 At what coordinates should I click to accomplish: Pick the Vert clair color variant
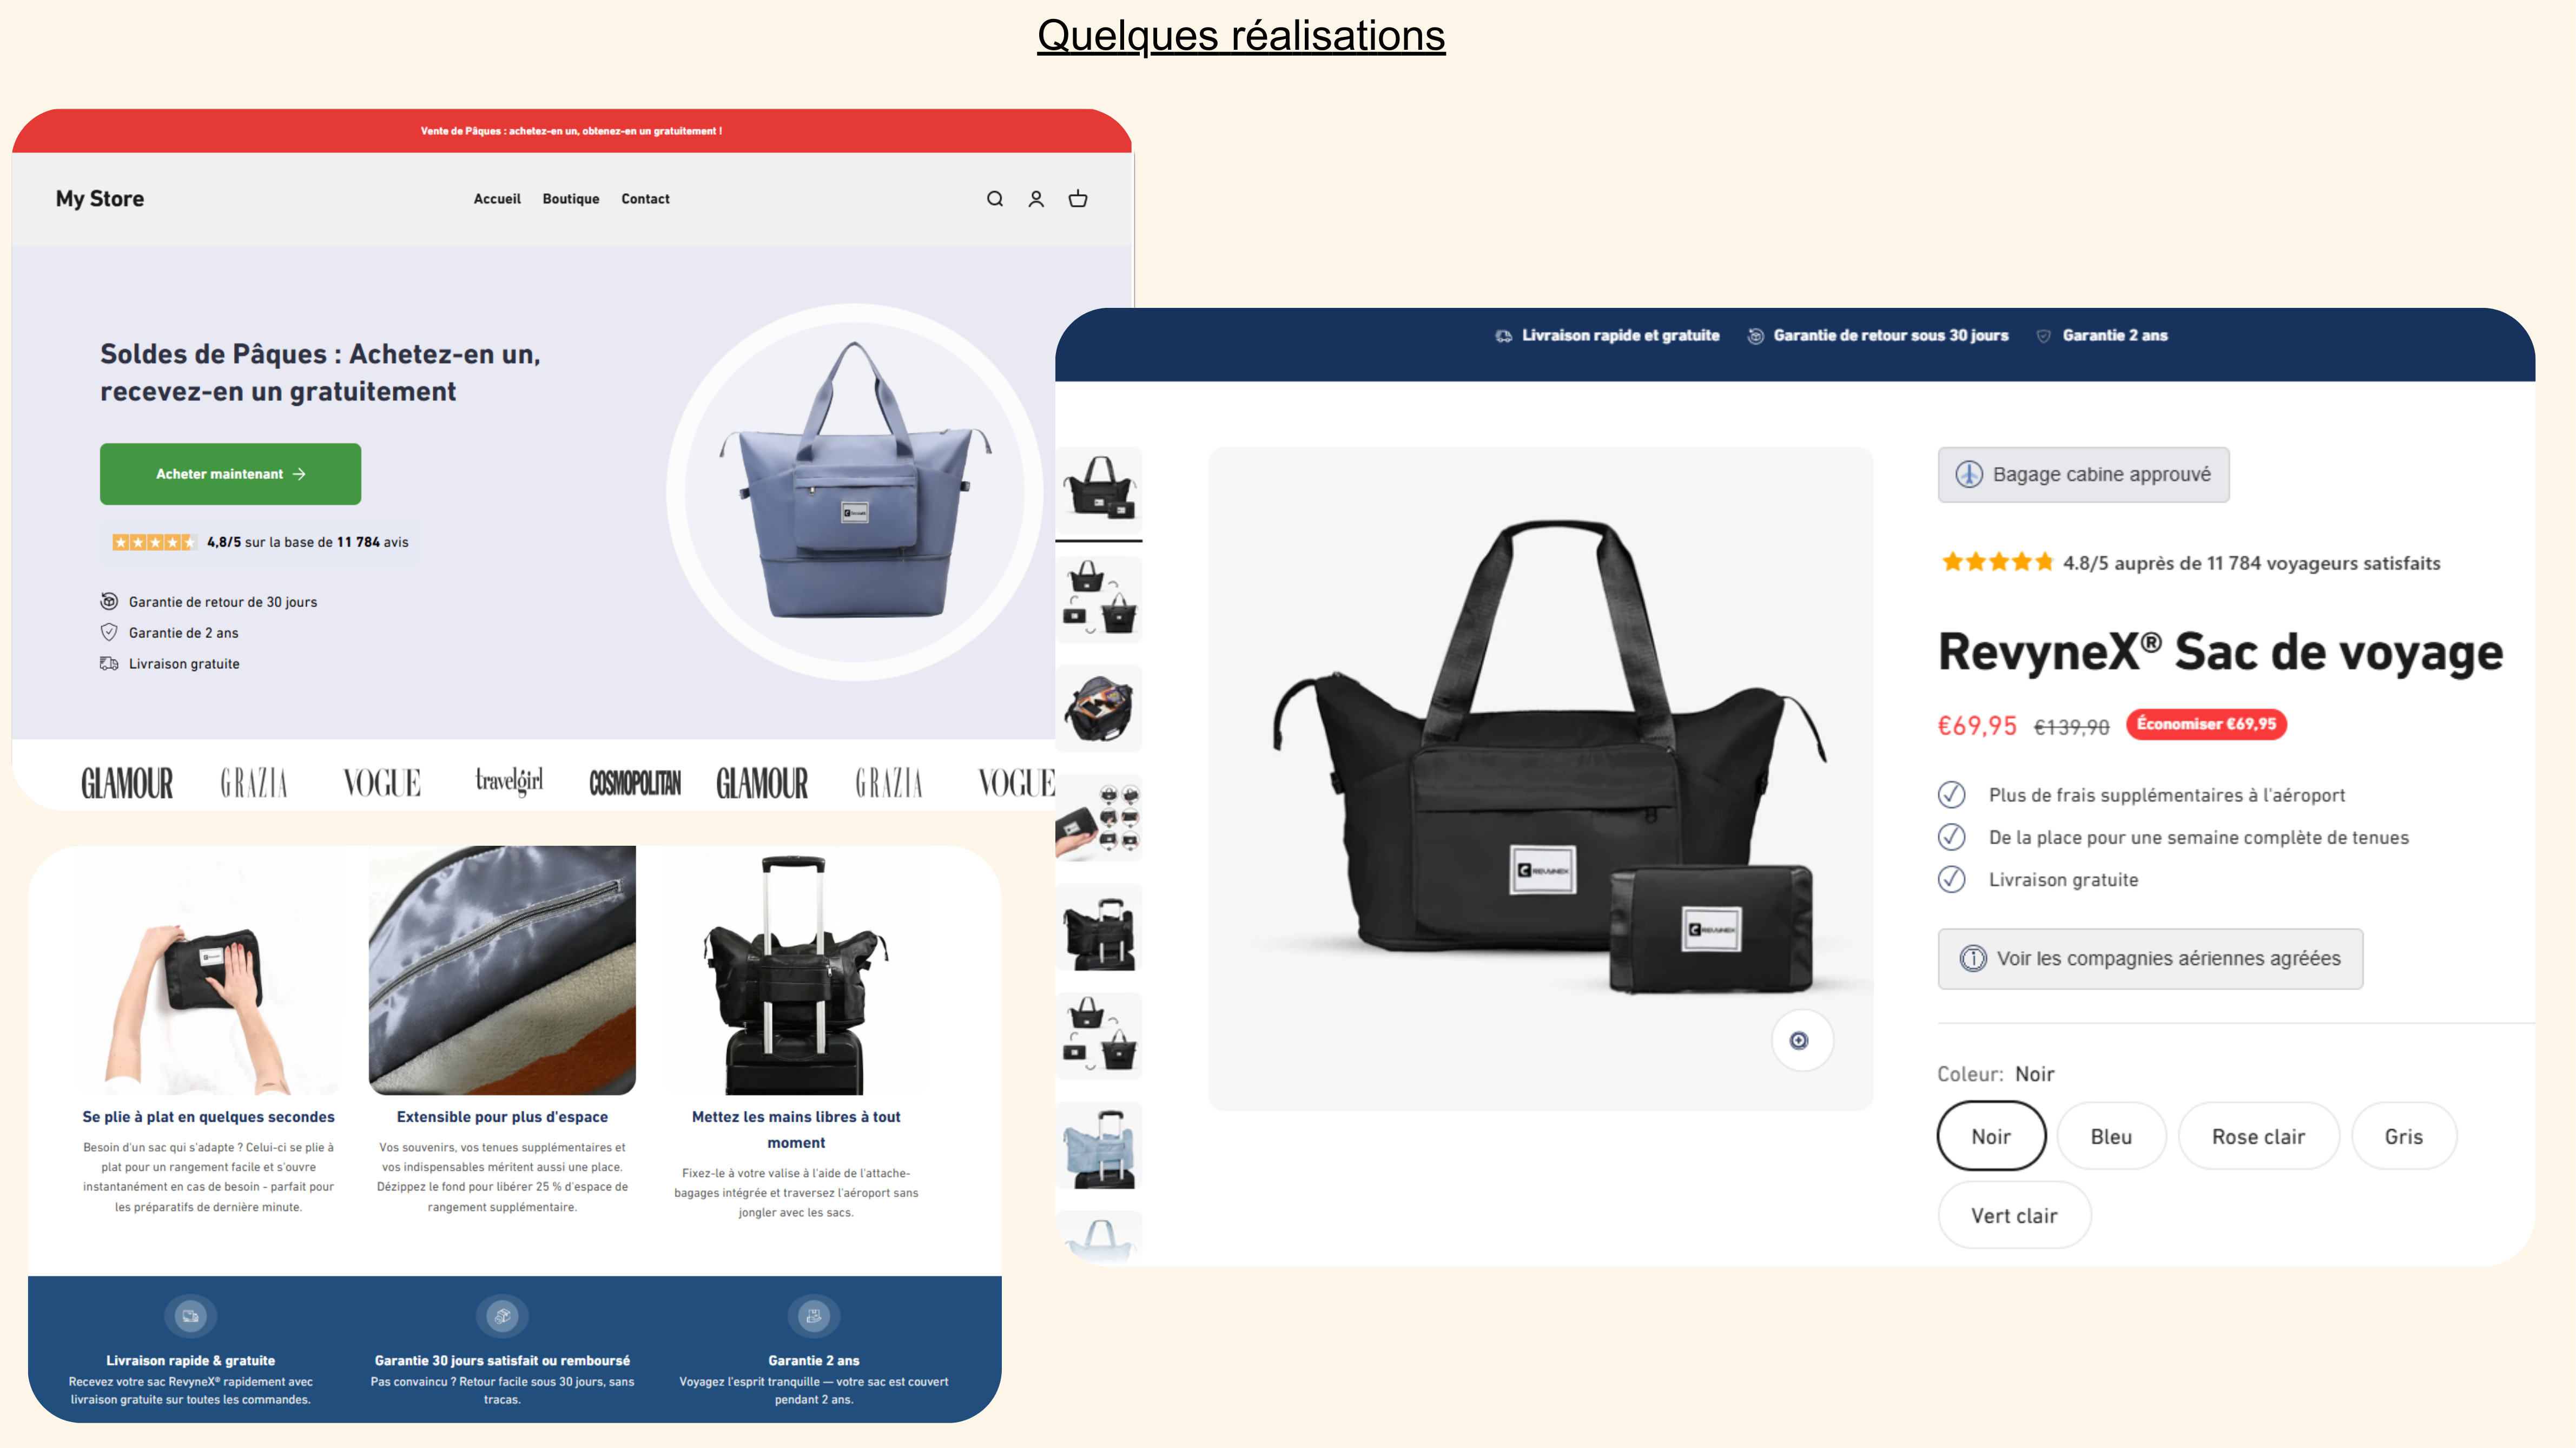2014,1216
